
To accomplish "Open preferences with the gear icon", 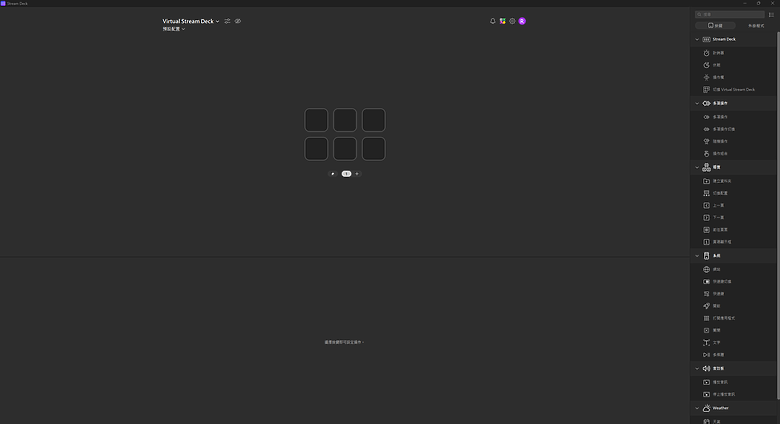I will (512, 21).
